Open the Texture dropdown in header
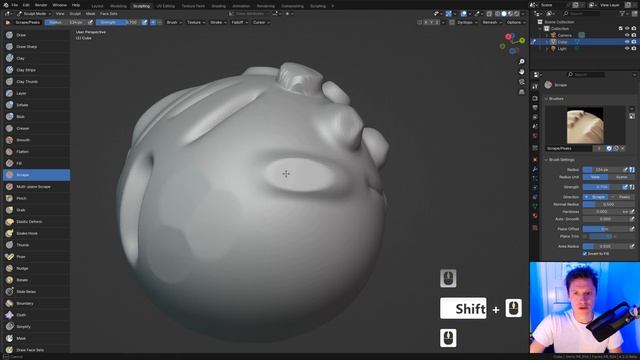640x360 pixels. click(x=196, y=22)
